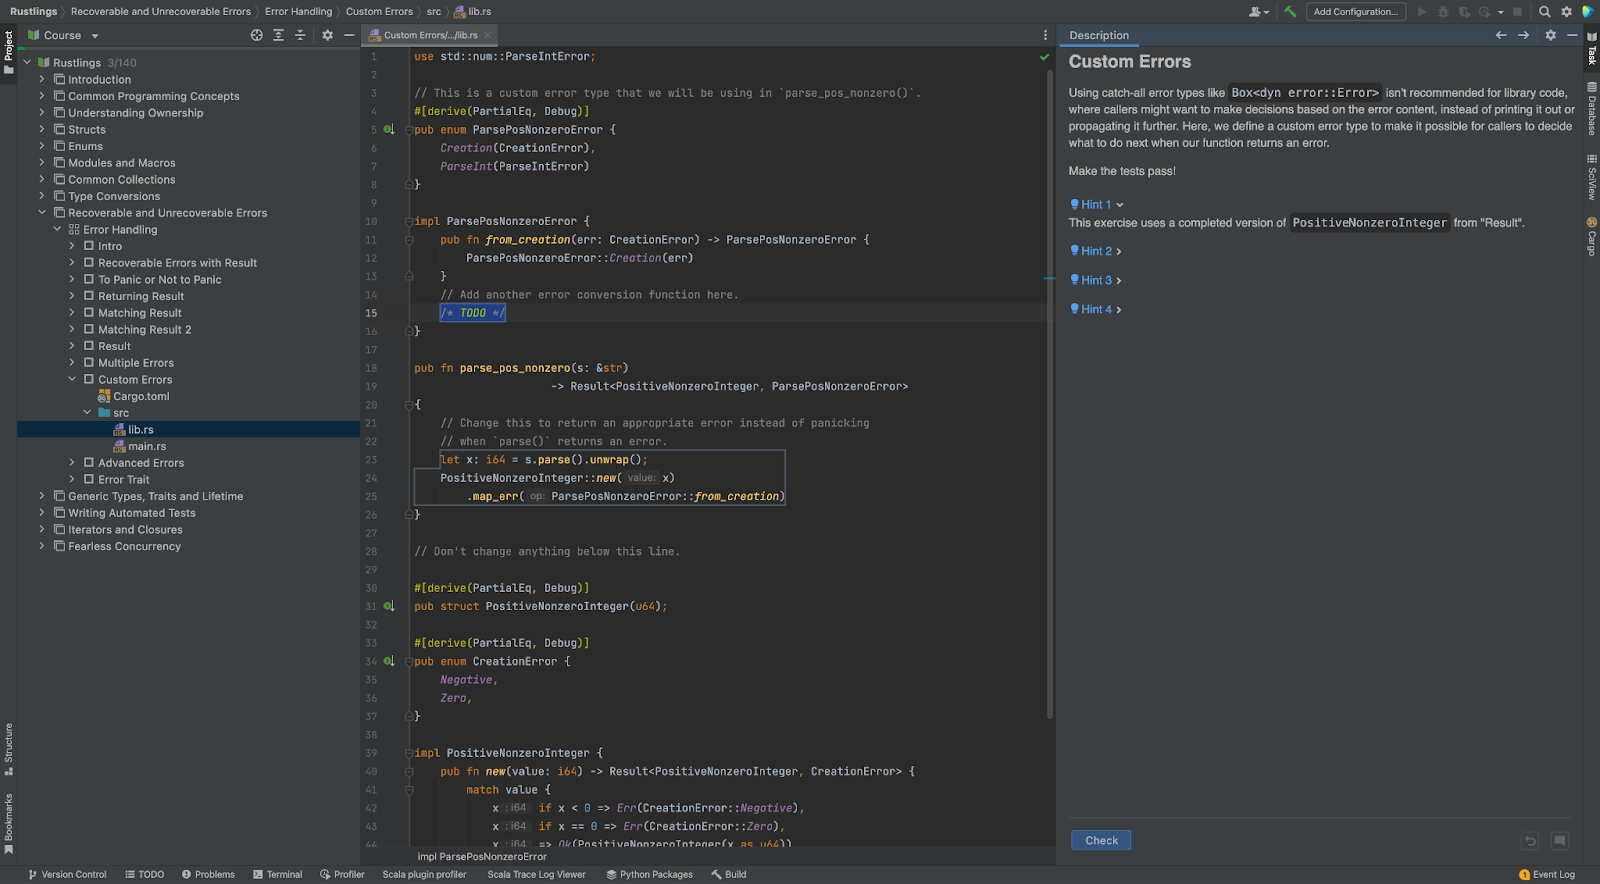Open the Course view dropdown
The height and width of the screenshot is (884, 1600).
(x=95, y=36)
